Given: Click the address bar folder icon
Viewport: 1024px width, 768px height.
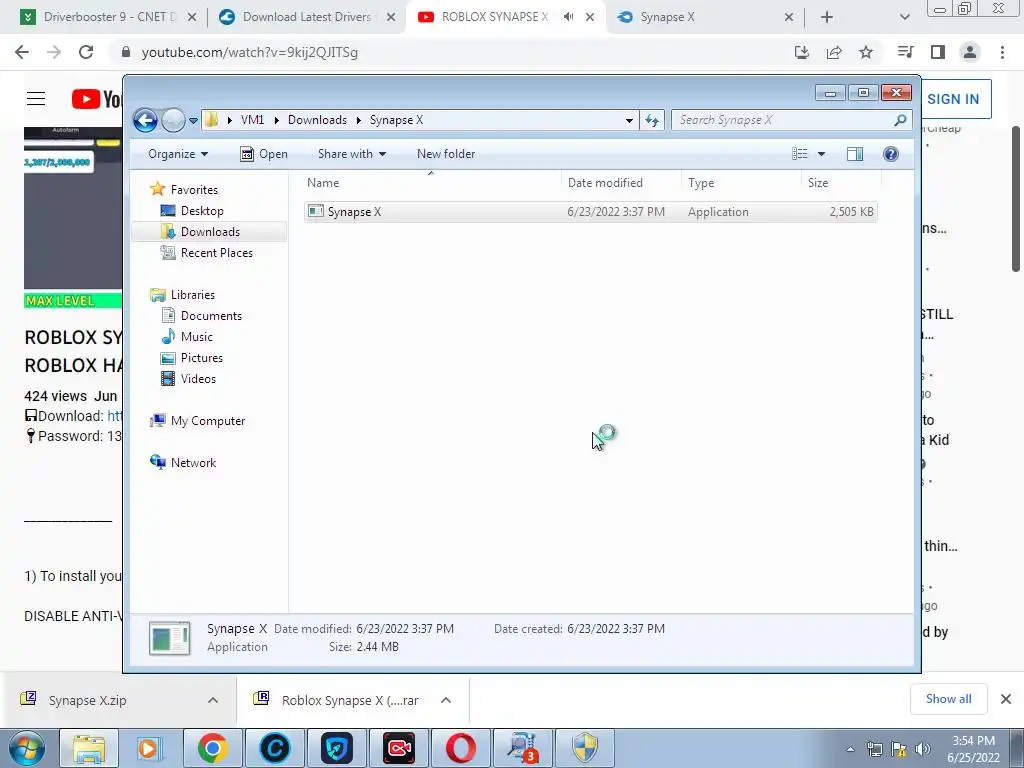Looking at the screenshot, I should coord(211,120).
